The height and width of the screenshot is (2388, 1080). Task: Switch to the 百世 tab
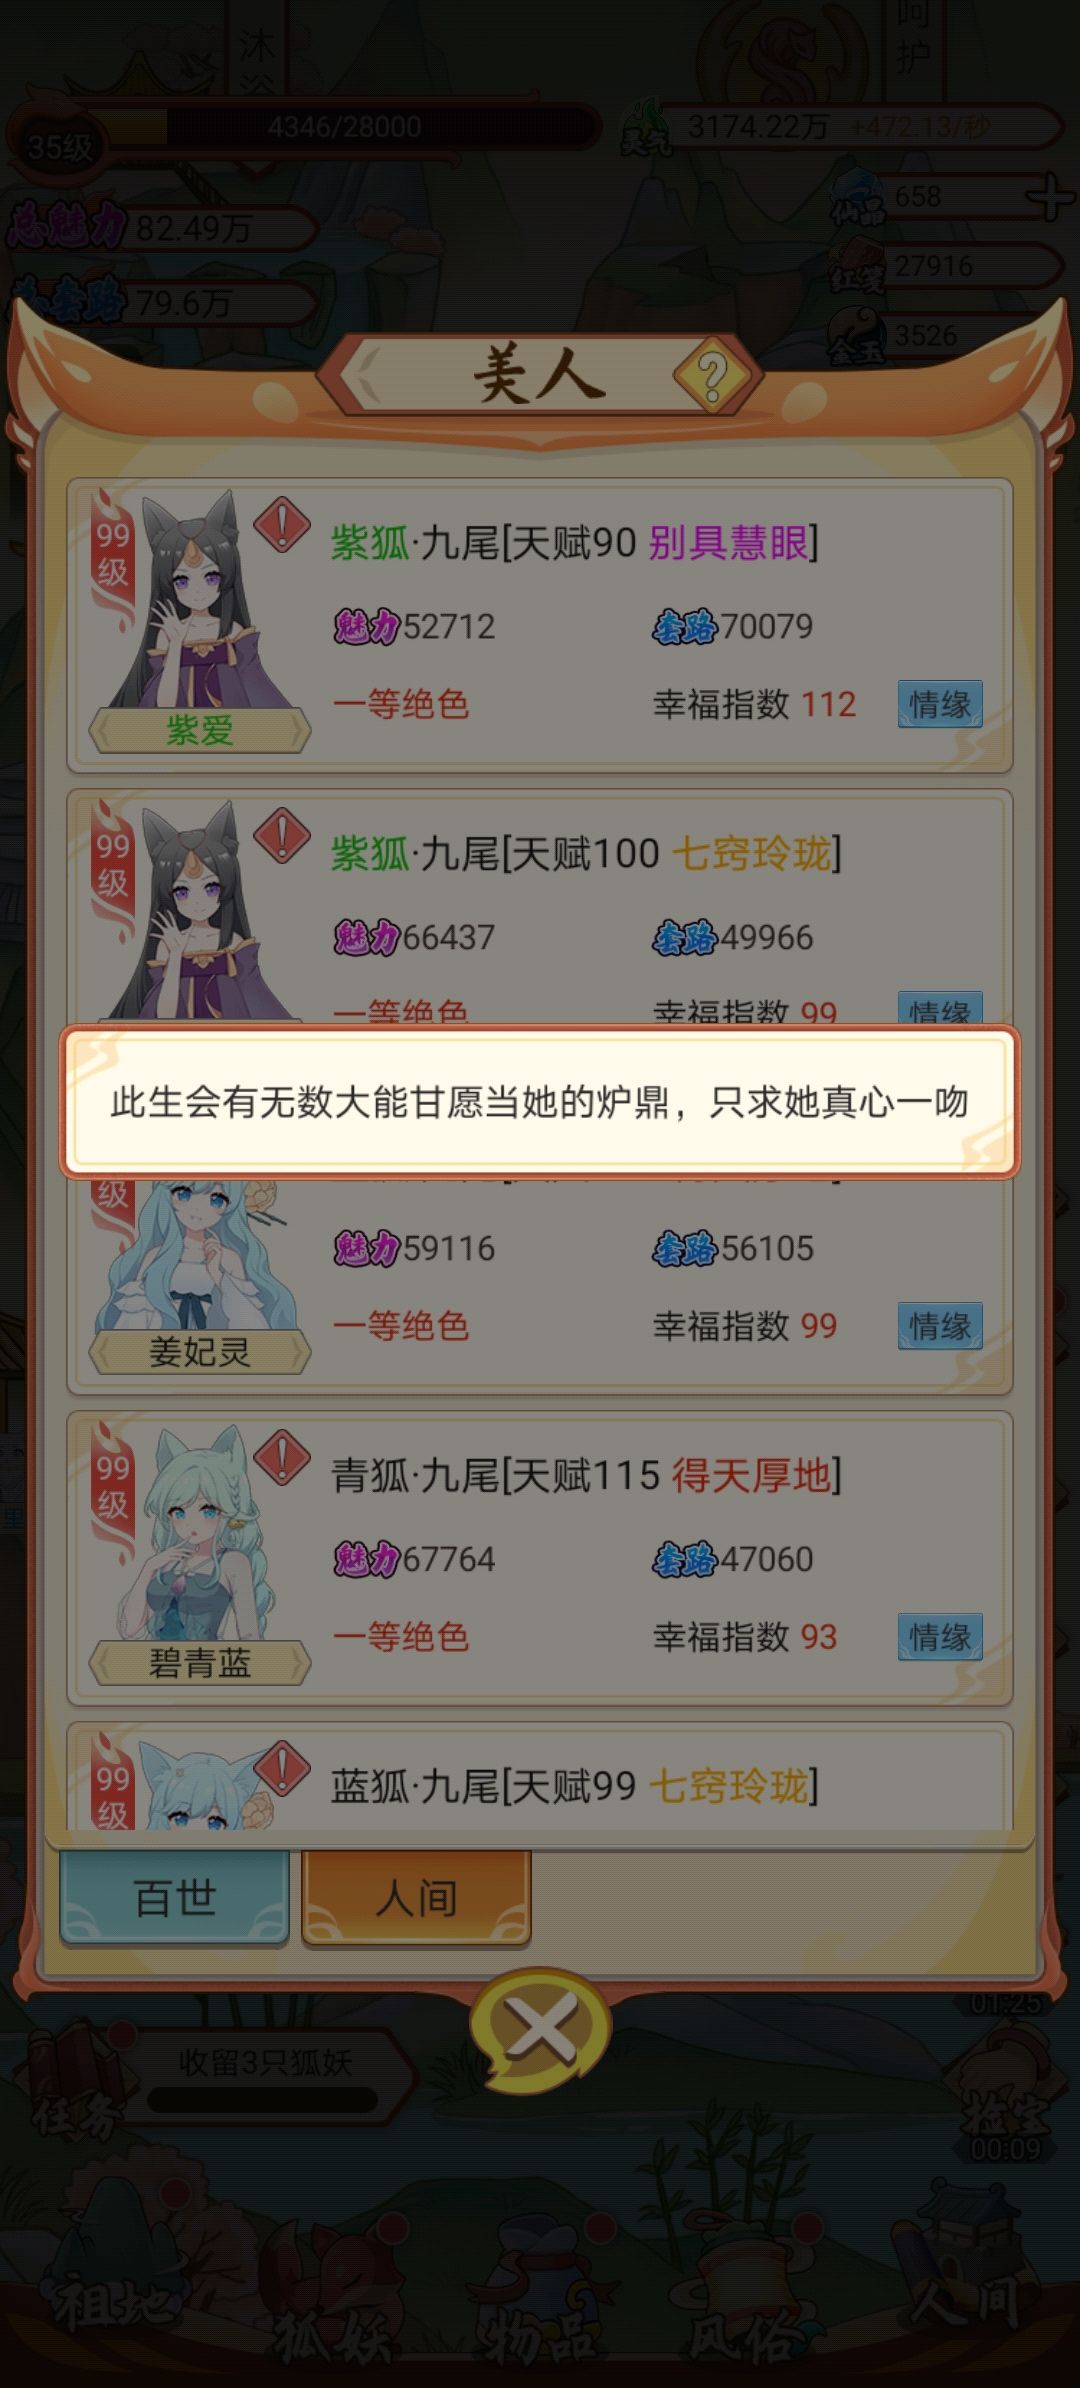click(175, 1897)
